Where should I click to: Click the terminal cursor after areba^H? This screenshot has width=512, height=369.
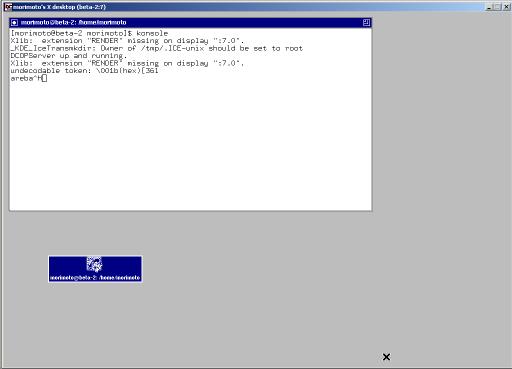[x=45, y=78]
